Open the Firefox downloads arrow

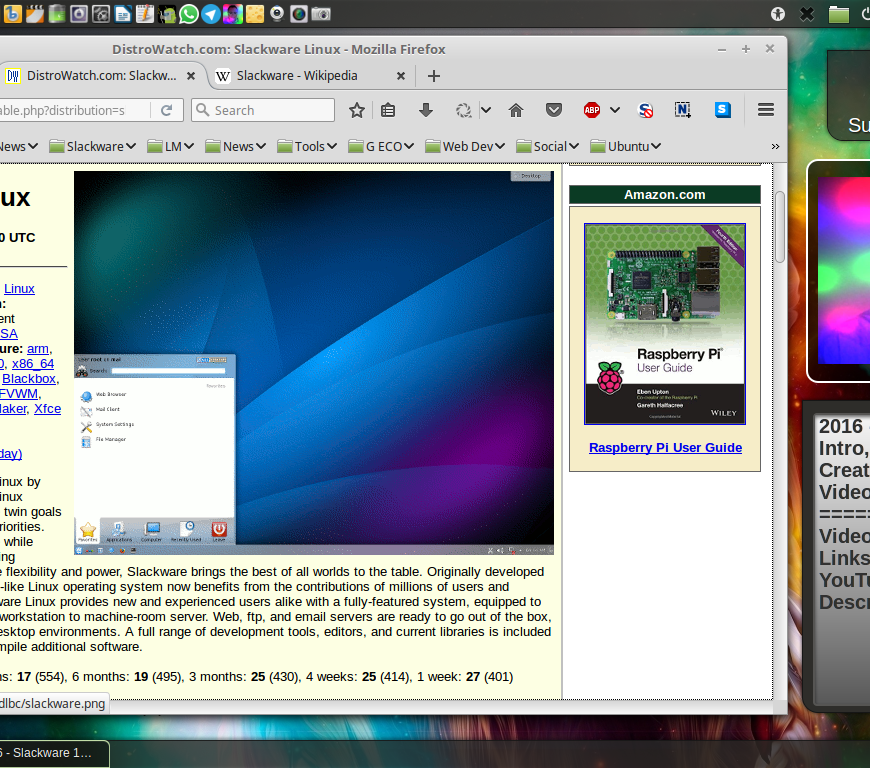coord(426,110)
